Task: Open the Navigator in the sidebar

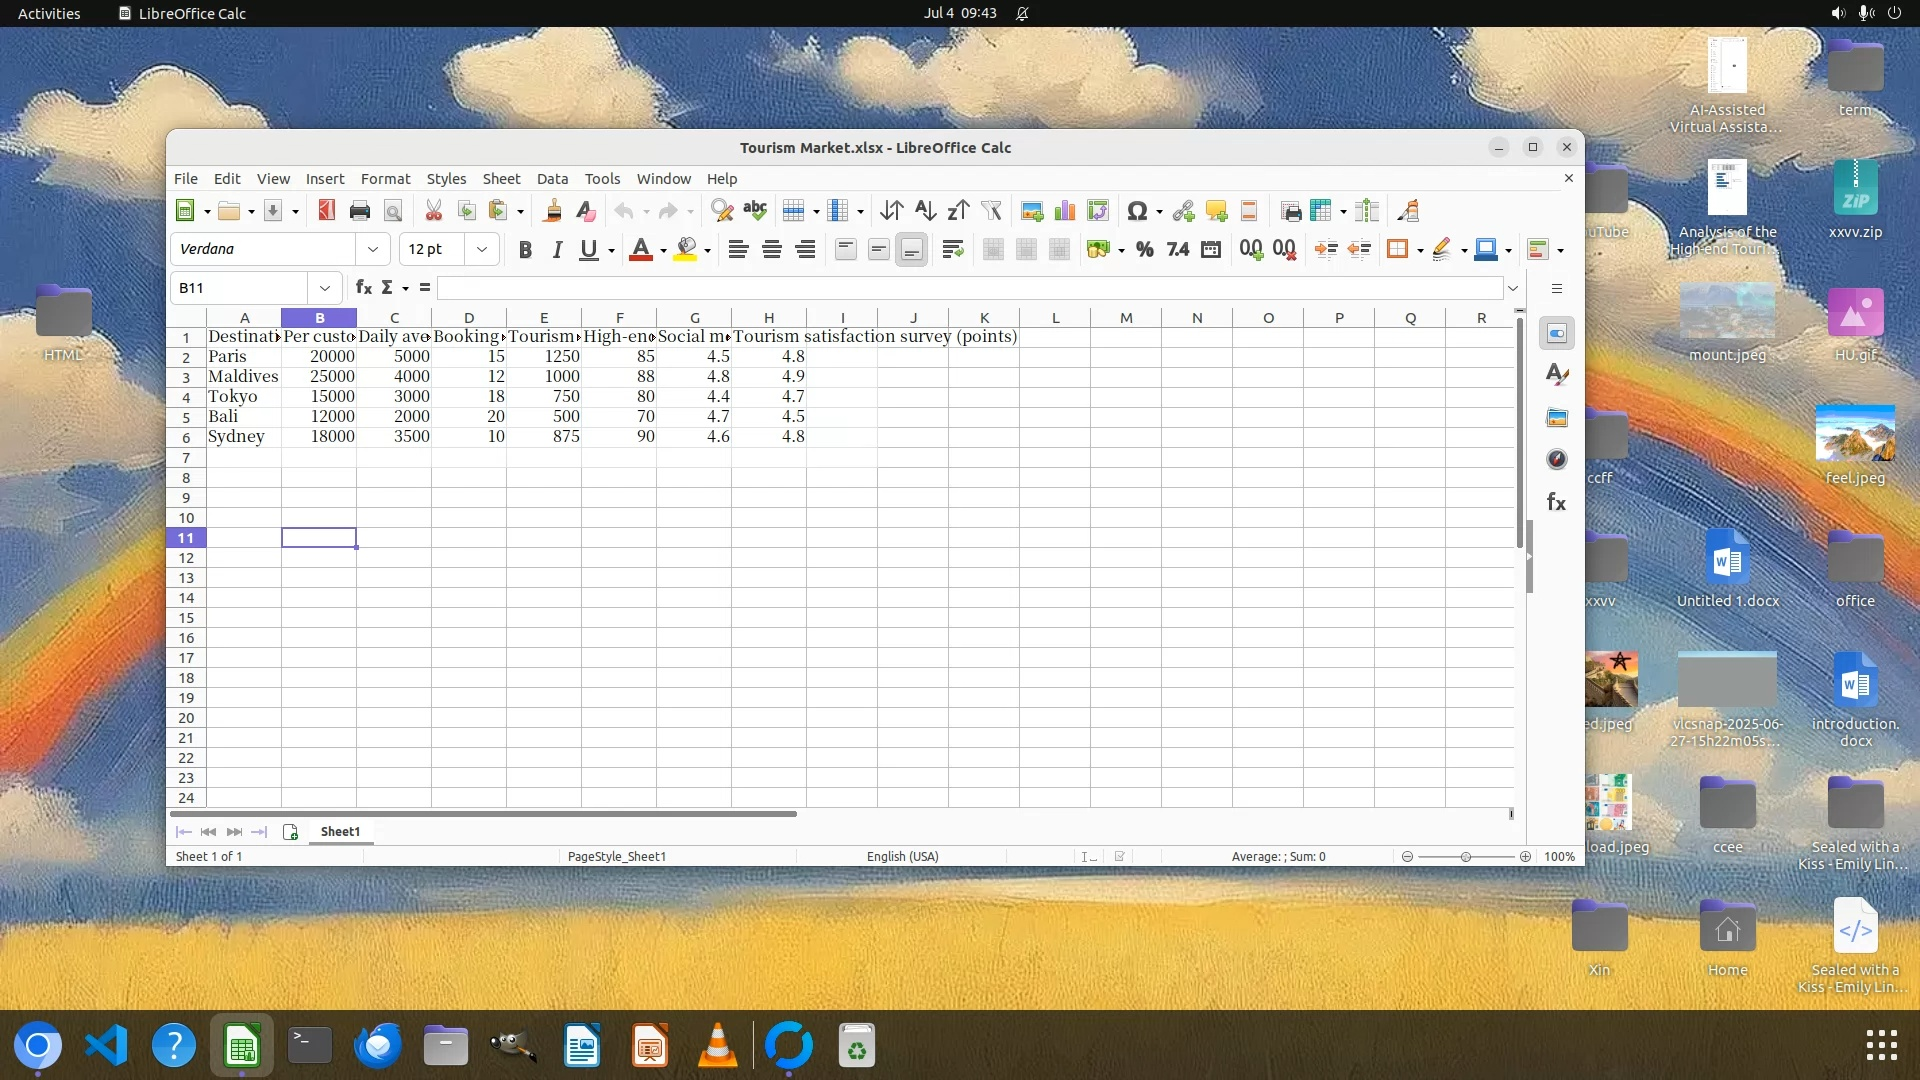Action: [1557, 460]
